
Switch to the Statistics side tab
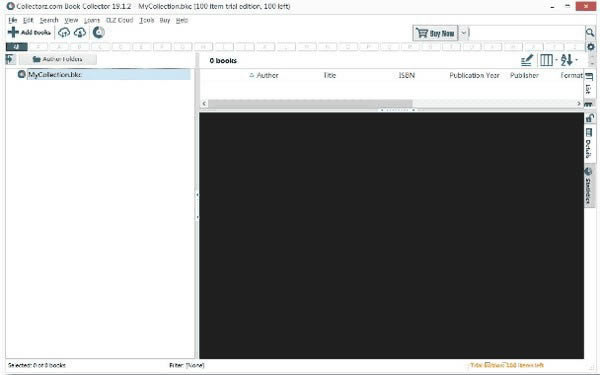(589, 187)
